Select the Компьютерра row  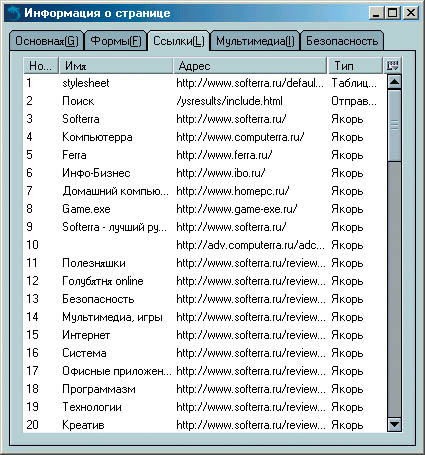tap(205, 137)
